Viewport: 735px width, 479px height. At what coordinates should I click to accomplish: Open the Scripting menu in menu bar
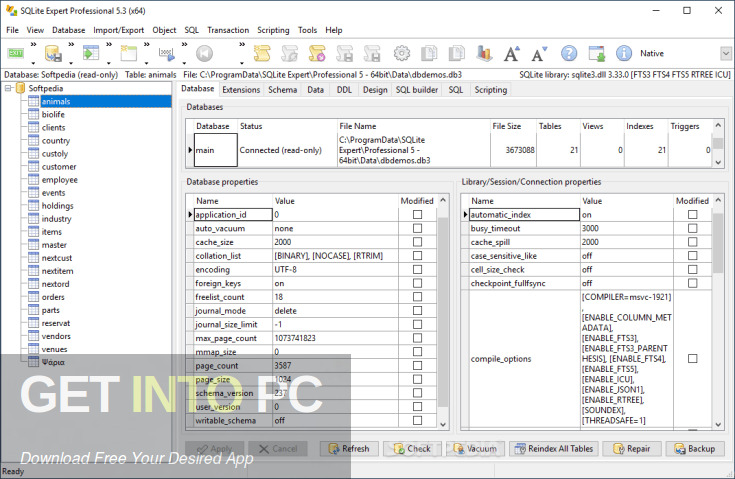pyautogui.click(x=273, y=30)
